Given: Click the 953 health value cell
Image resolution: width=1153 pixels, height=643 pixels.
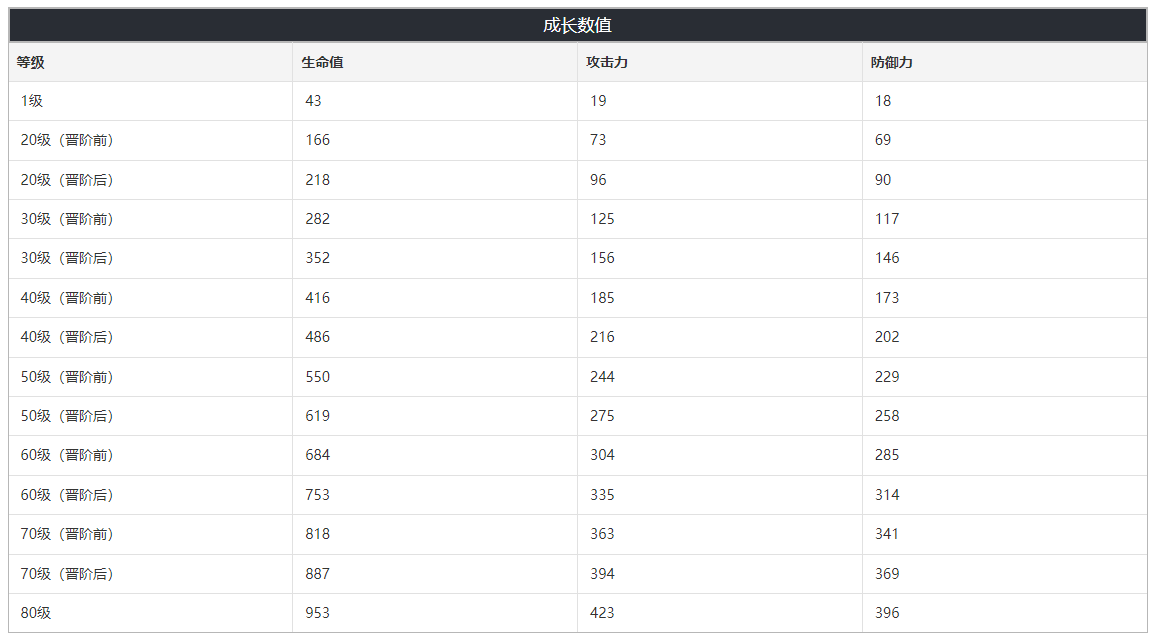Looking at the screenshot, I should pos(318,613).
